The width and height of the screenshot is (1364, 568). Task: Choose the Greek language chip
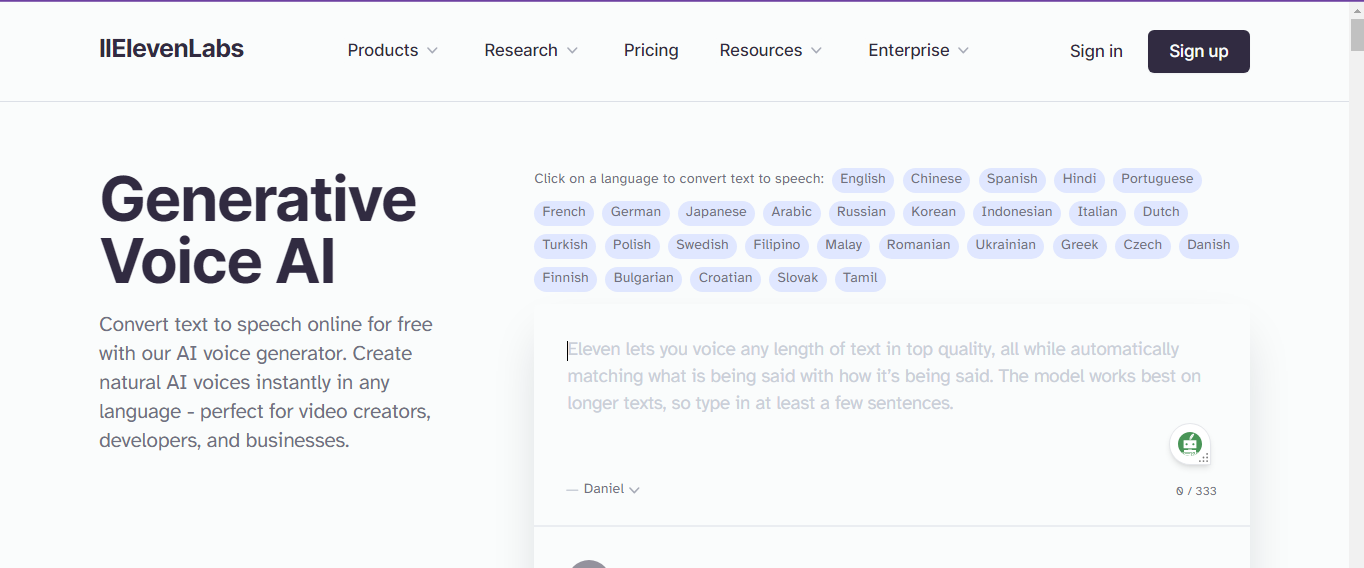1080,245
